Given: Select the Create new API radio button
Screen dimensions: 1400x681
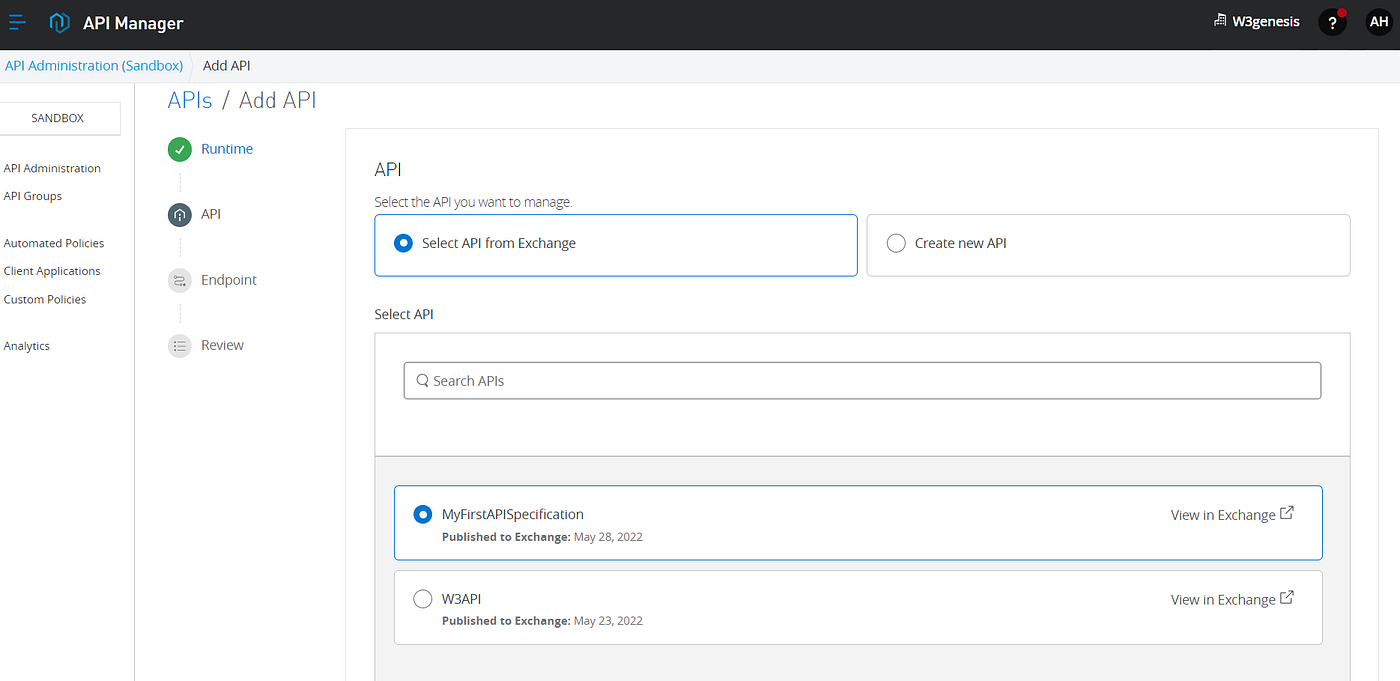Looking at the screenshot, I should coord(896,243).
